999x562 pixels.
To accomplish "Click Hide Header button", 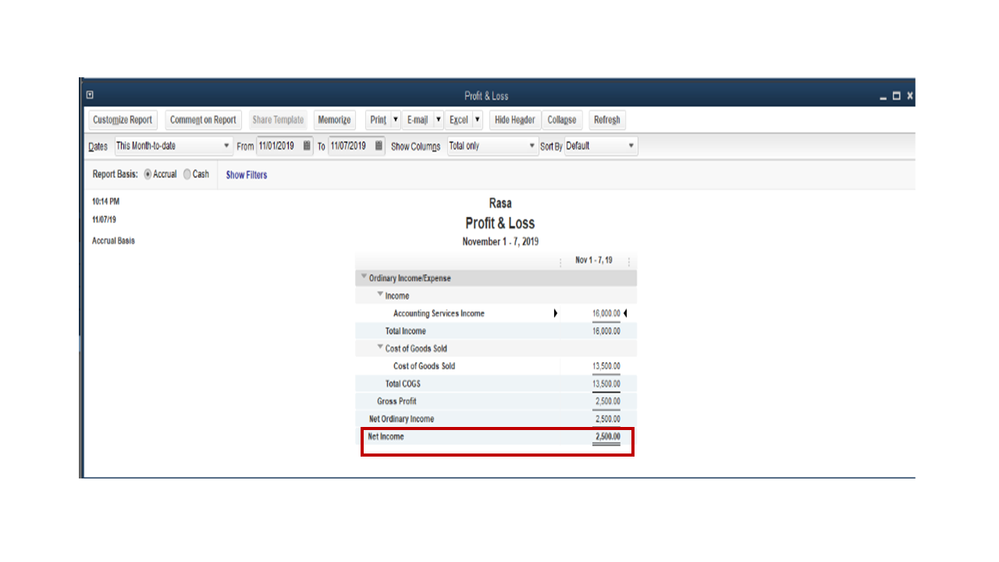I will point(515,120).
